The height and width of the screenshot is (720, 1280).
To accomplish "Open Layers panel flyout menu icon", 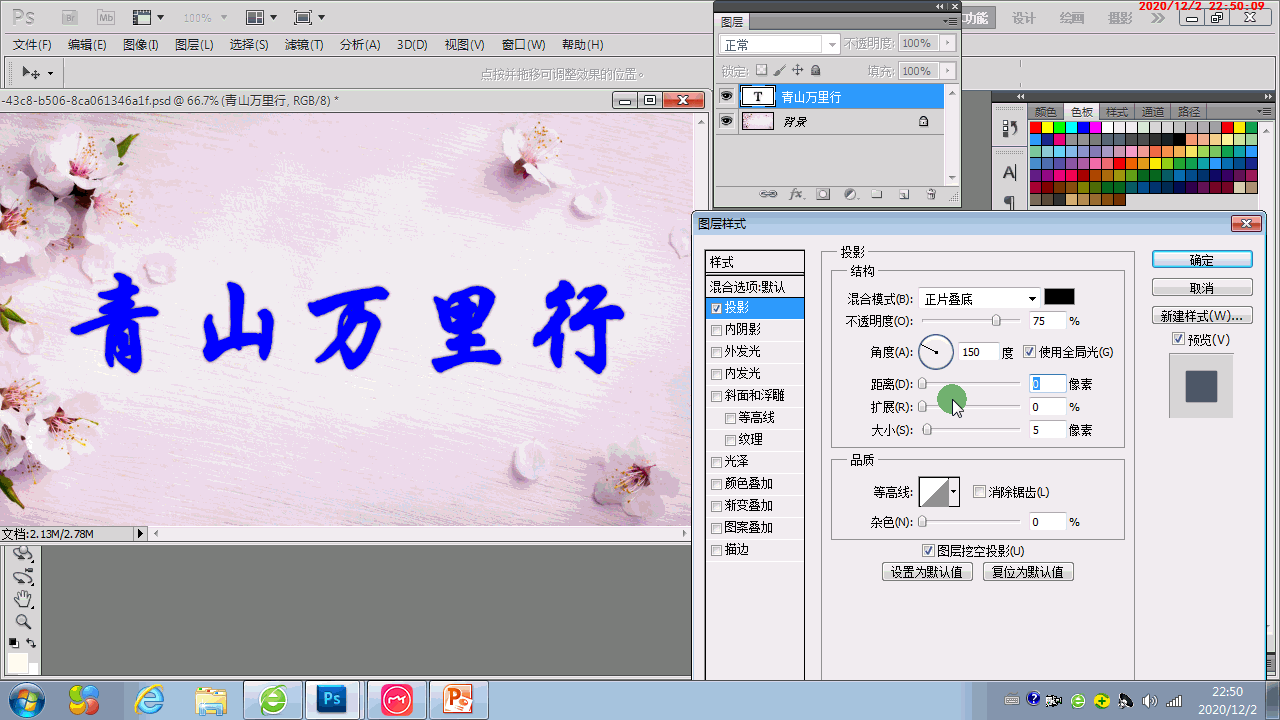I will (x=948, y=22).
